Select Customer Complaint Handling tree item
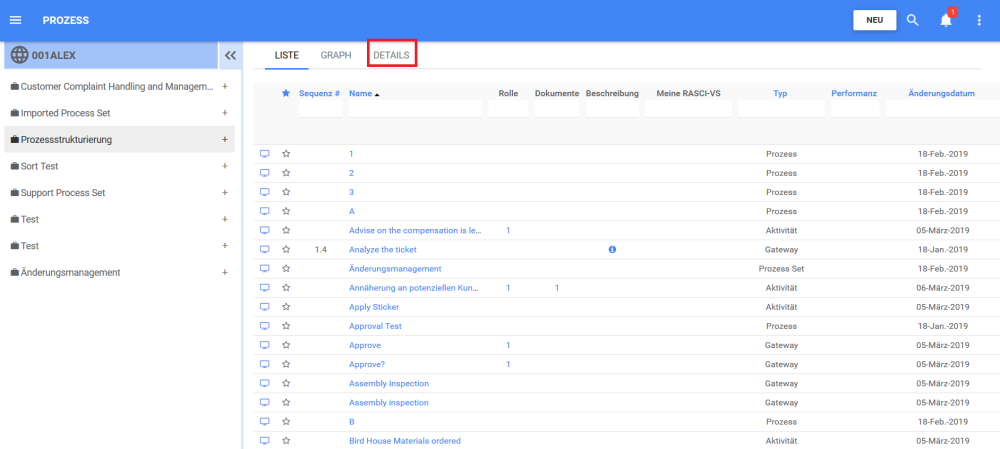Viewport: 1000px width, 449px height. (116, 87)
